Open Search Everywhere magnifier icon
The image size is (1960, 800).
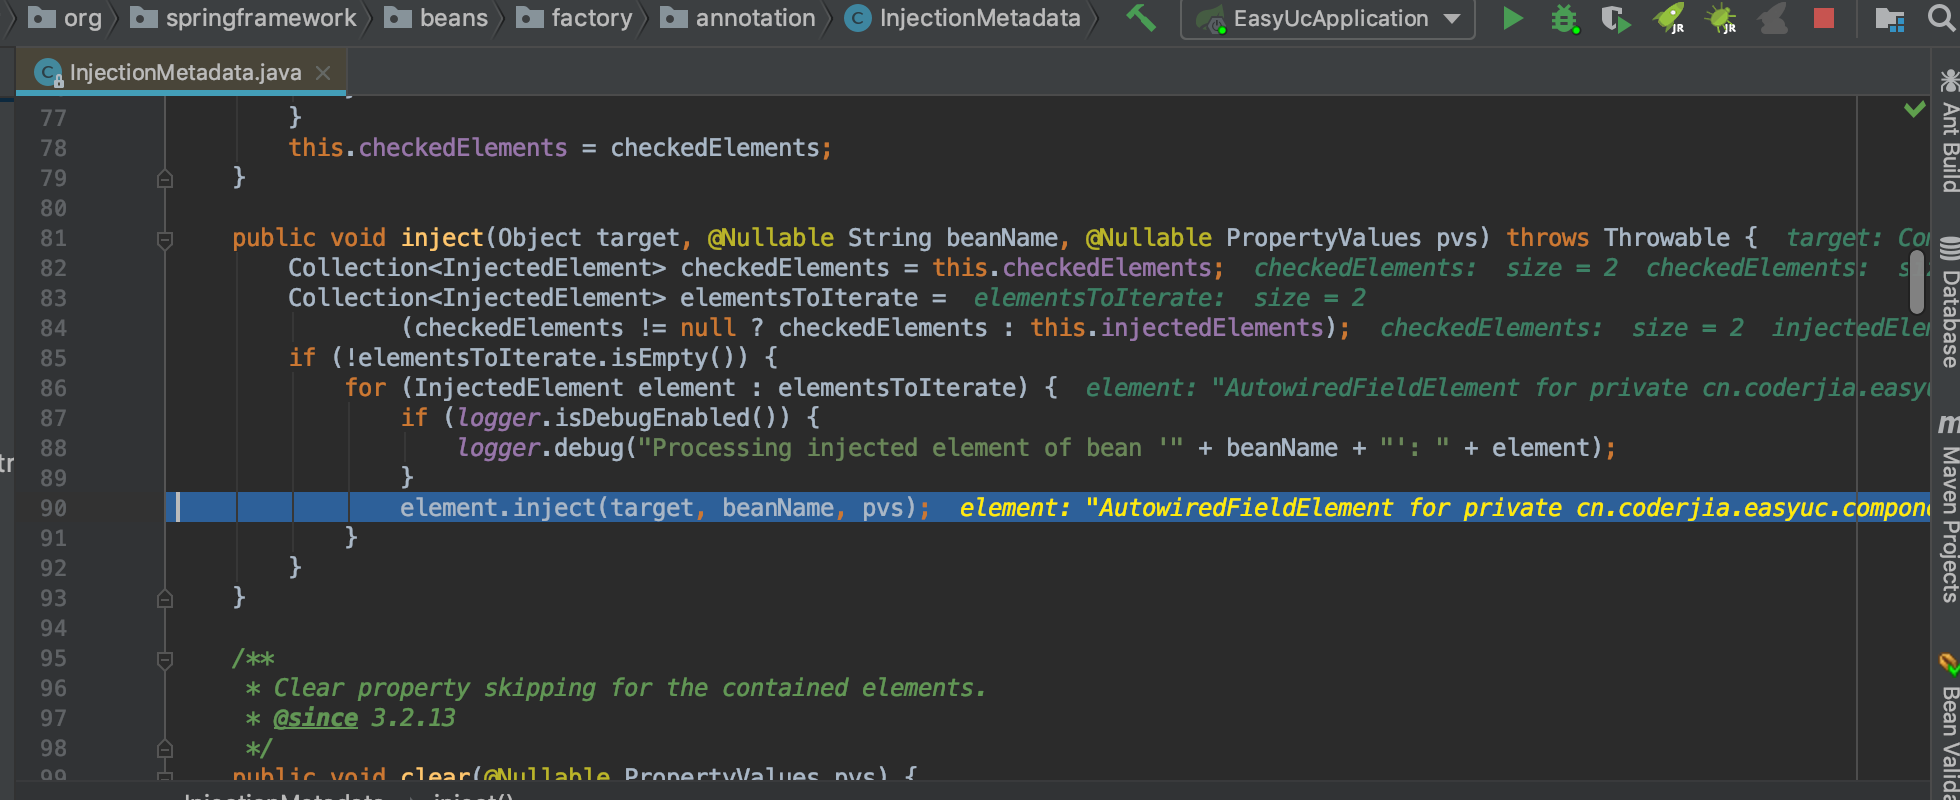(x=1941, y=17)
